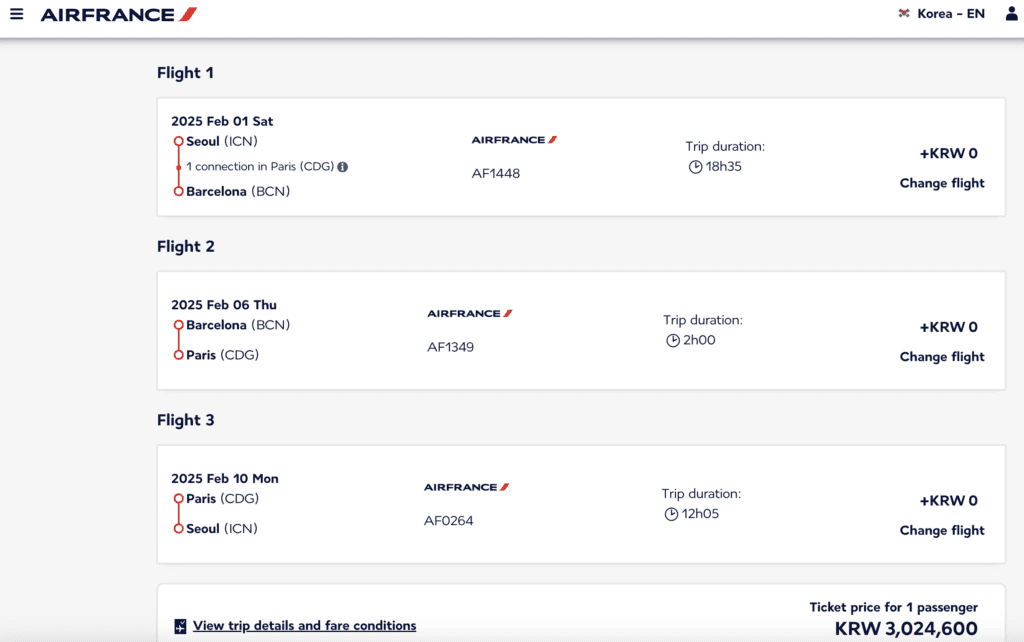Click info icon next to Paris connection

coord(342,167)
